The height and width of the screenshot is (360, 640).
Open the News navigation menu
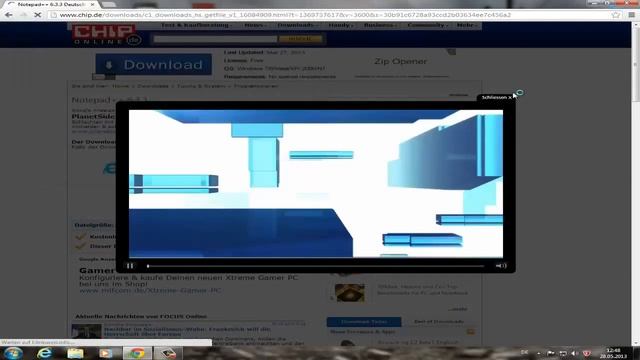[x=255, y=25]
